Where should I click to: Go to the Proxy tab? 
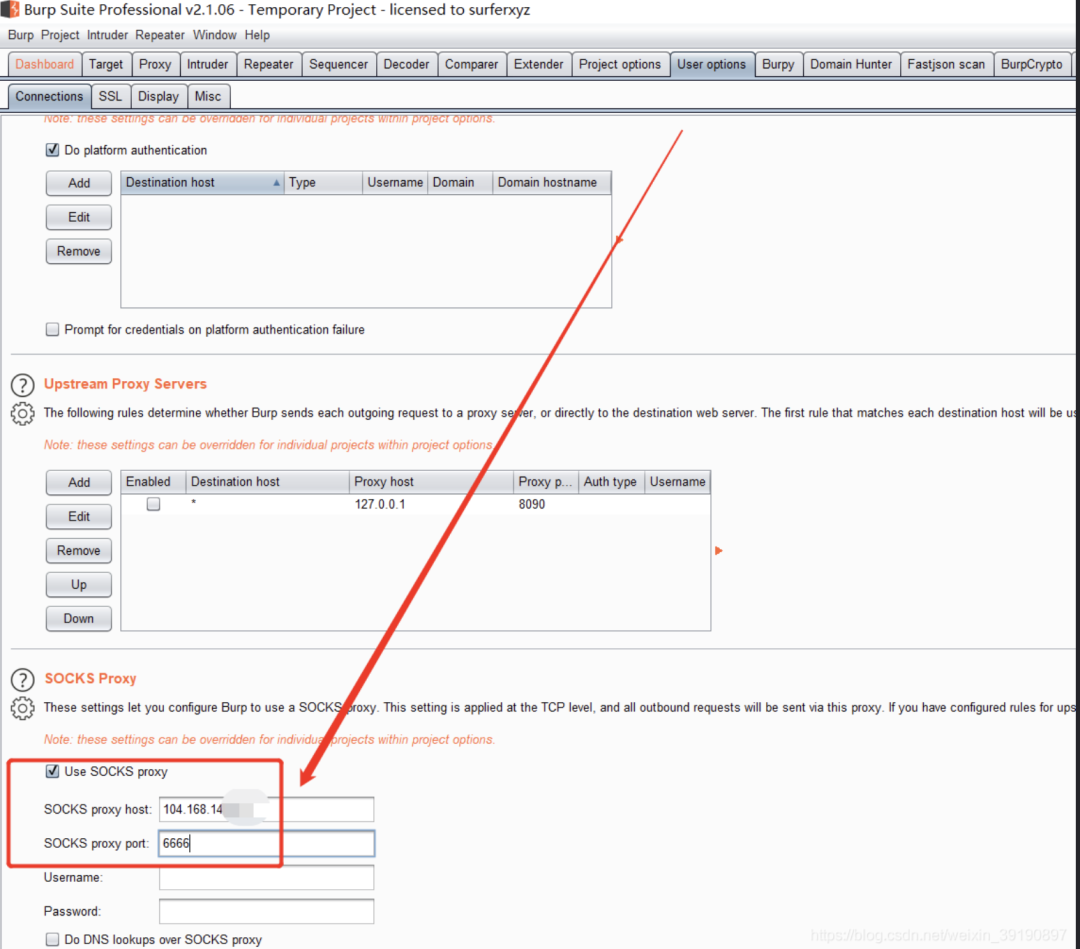[155, 65]
